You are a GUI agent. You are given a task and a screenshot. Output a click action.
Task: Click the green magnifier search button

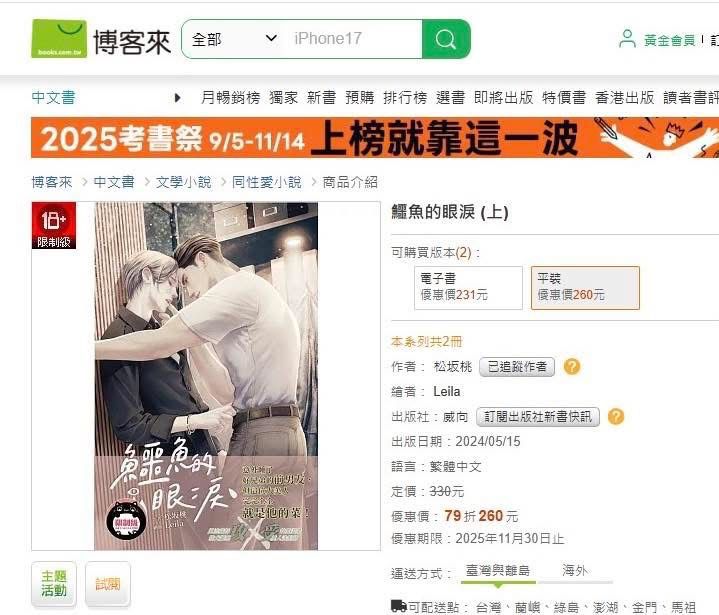pos(446,39)
